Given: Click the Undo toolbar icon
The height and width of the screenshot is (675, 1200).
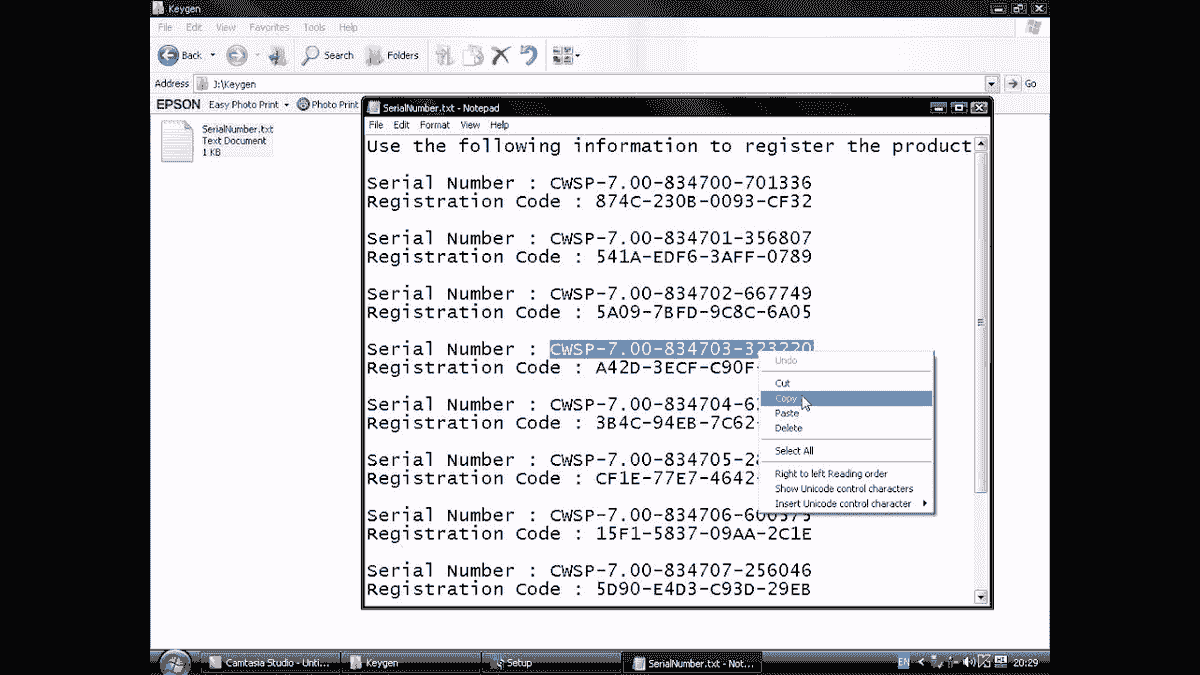Looking at the screenshot, I should (529, 56).
